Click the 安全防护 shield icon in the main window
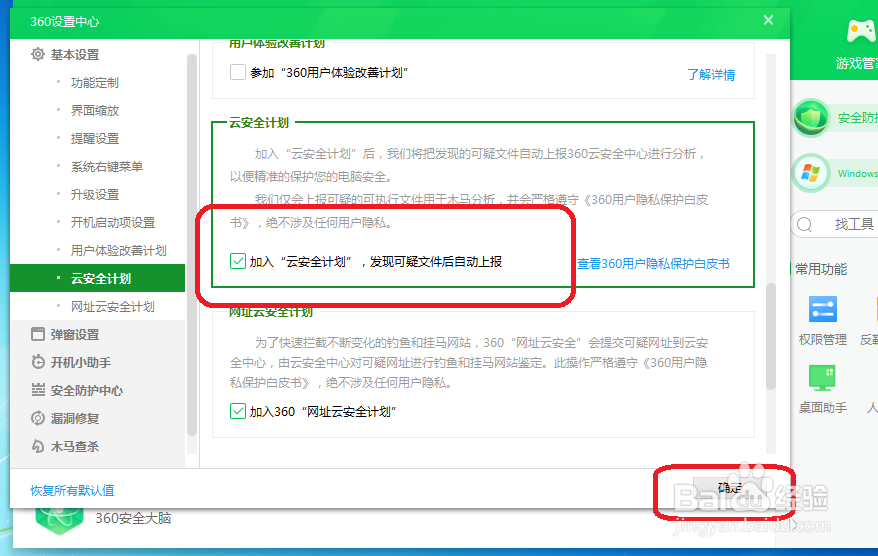Screen dimensions: 878x556 tap(810, 118)
